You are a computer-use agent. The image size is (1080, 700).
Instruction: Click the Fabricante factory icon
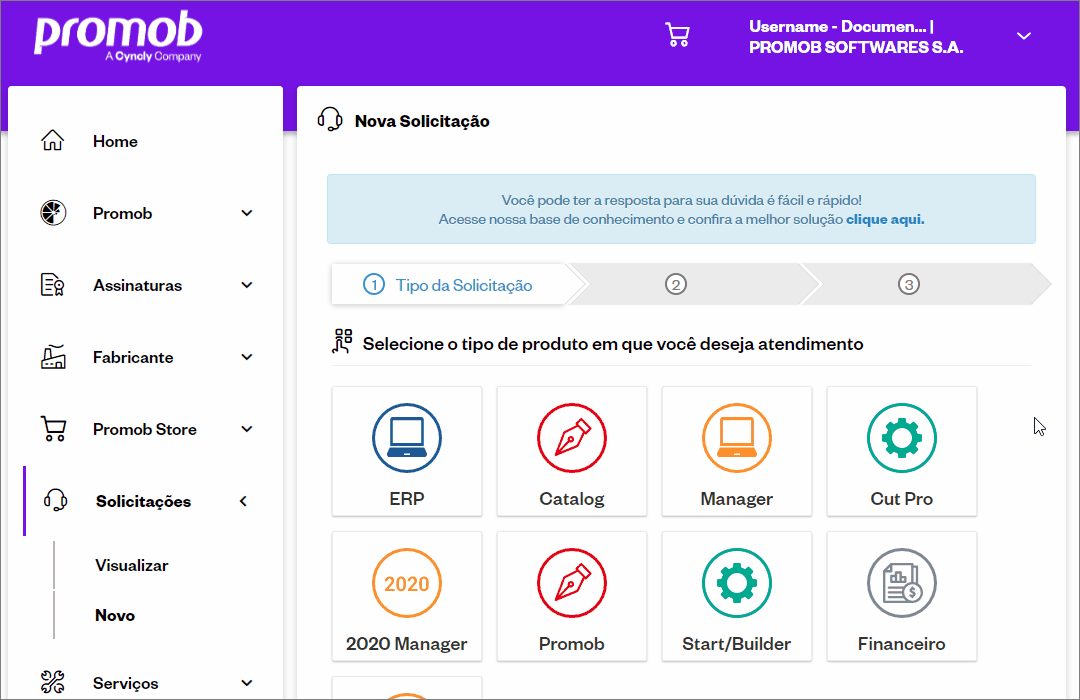tap(53, 357)
